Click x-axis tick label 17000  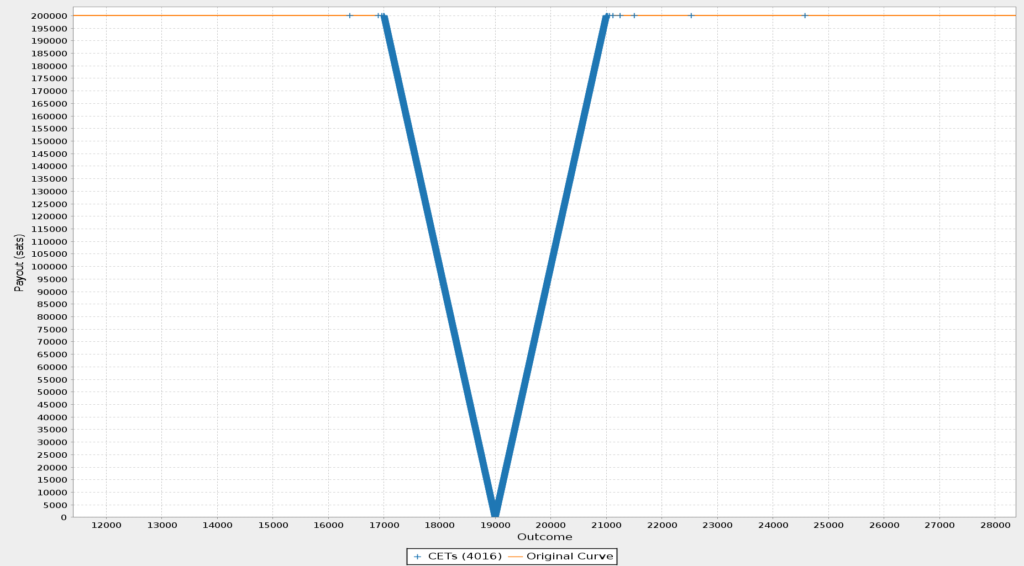pos(384,525)
